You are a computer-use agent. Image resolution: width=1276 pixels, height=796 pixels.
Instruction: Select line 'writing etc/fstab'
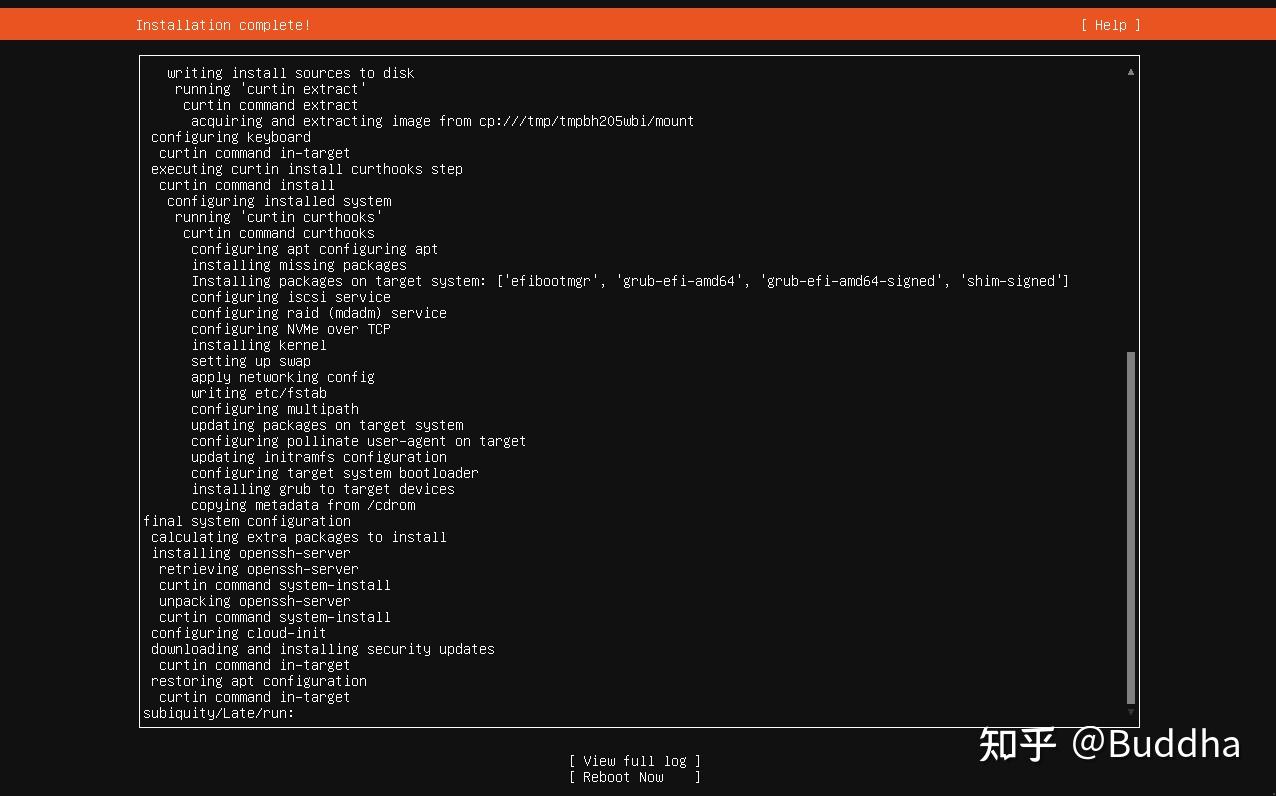[x=259, y=393]
